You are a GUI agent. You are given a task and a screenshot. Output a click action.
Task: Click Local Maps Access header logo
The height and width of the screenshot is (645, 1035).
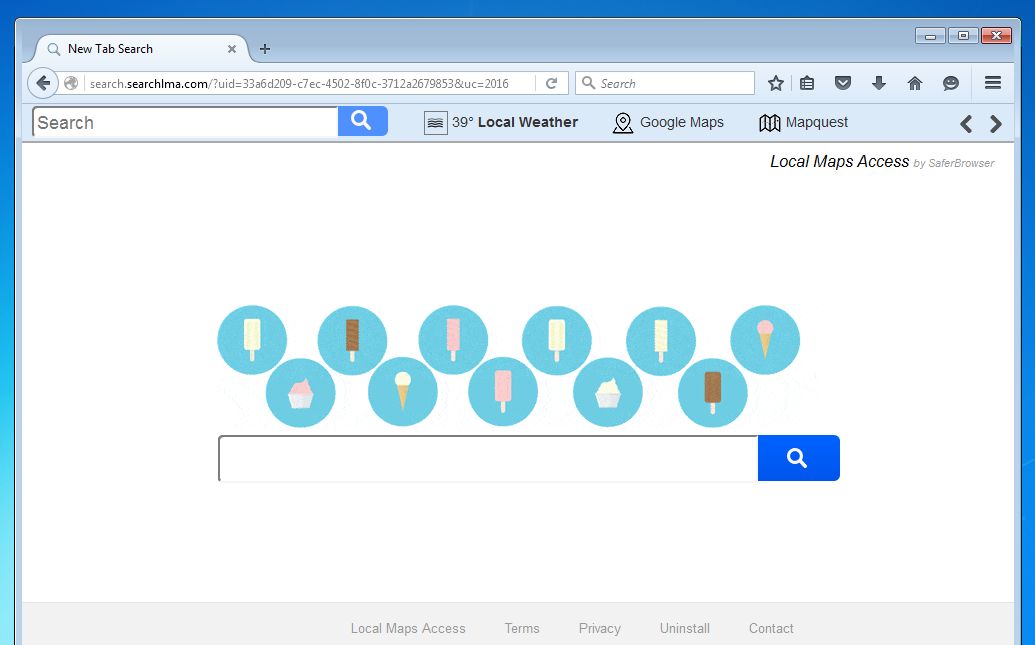[x=883, y=162]
